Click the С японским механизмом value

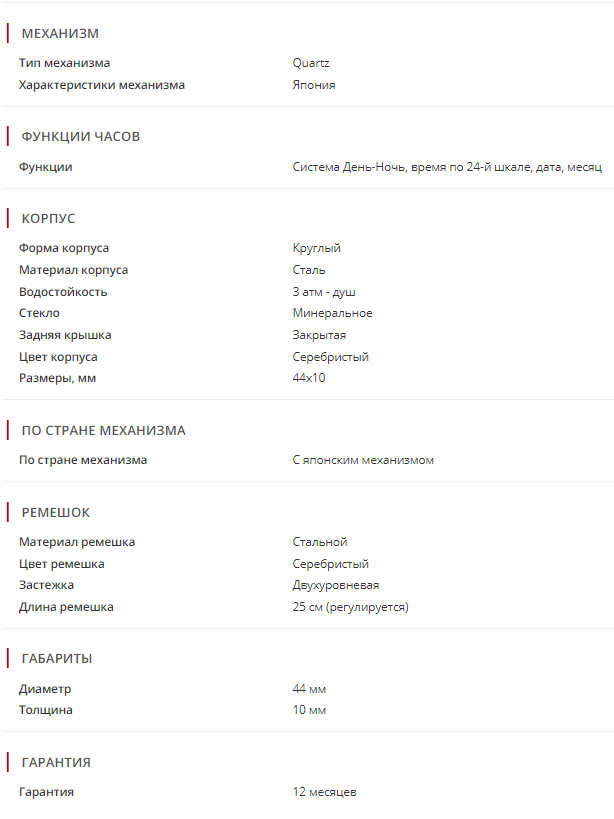363,460
